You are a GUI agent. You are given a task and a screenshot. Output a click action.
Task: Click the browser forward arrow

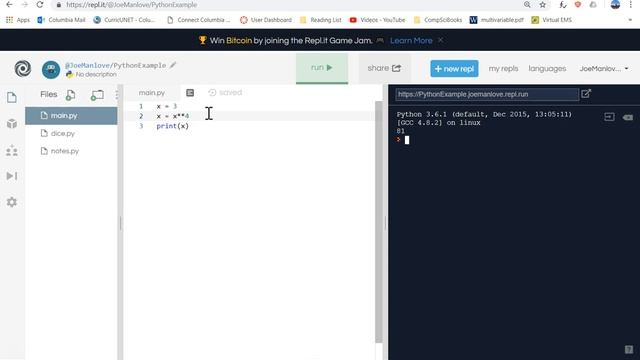pos(24,4)
